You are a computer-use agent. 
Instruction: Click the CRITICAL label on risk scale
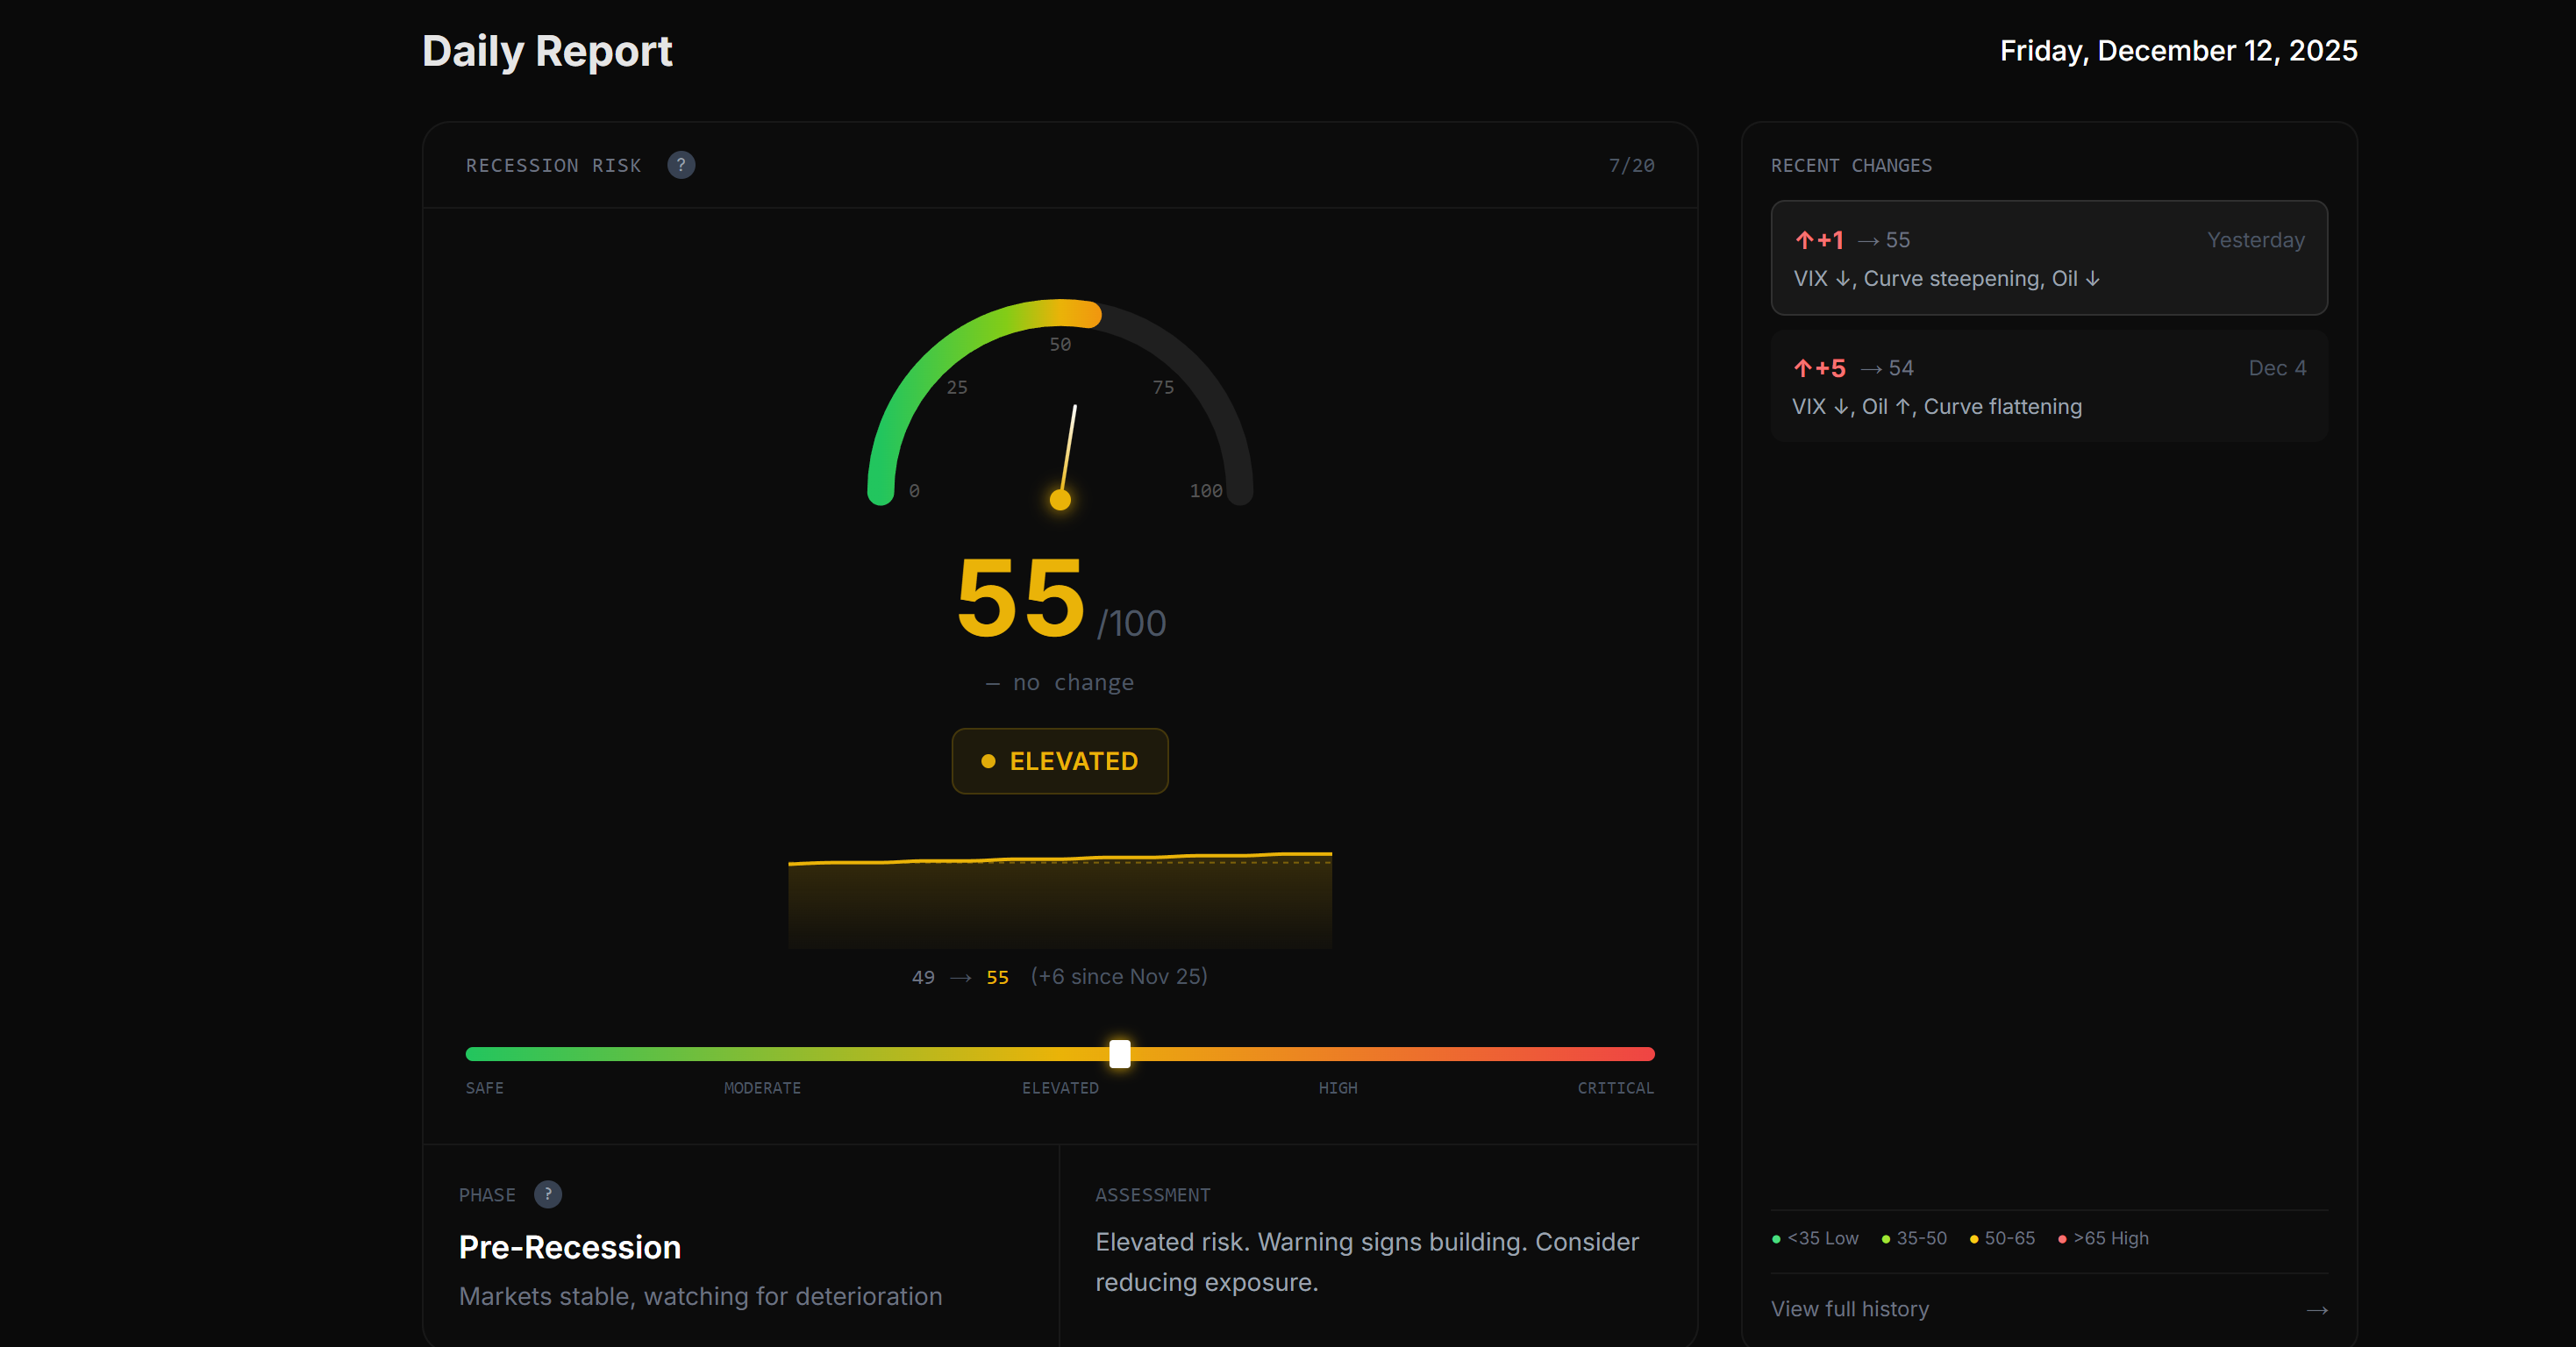[1615, 1088]
